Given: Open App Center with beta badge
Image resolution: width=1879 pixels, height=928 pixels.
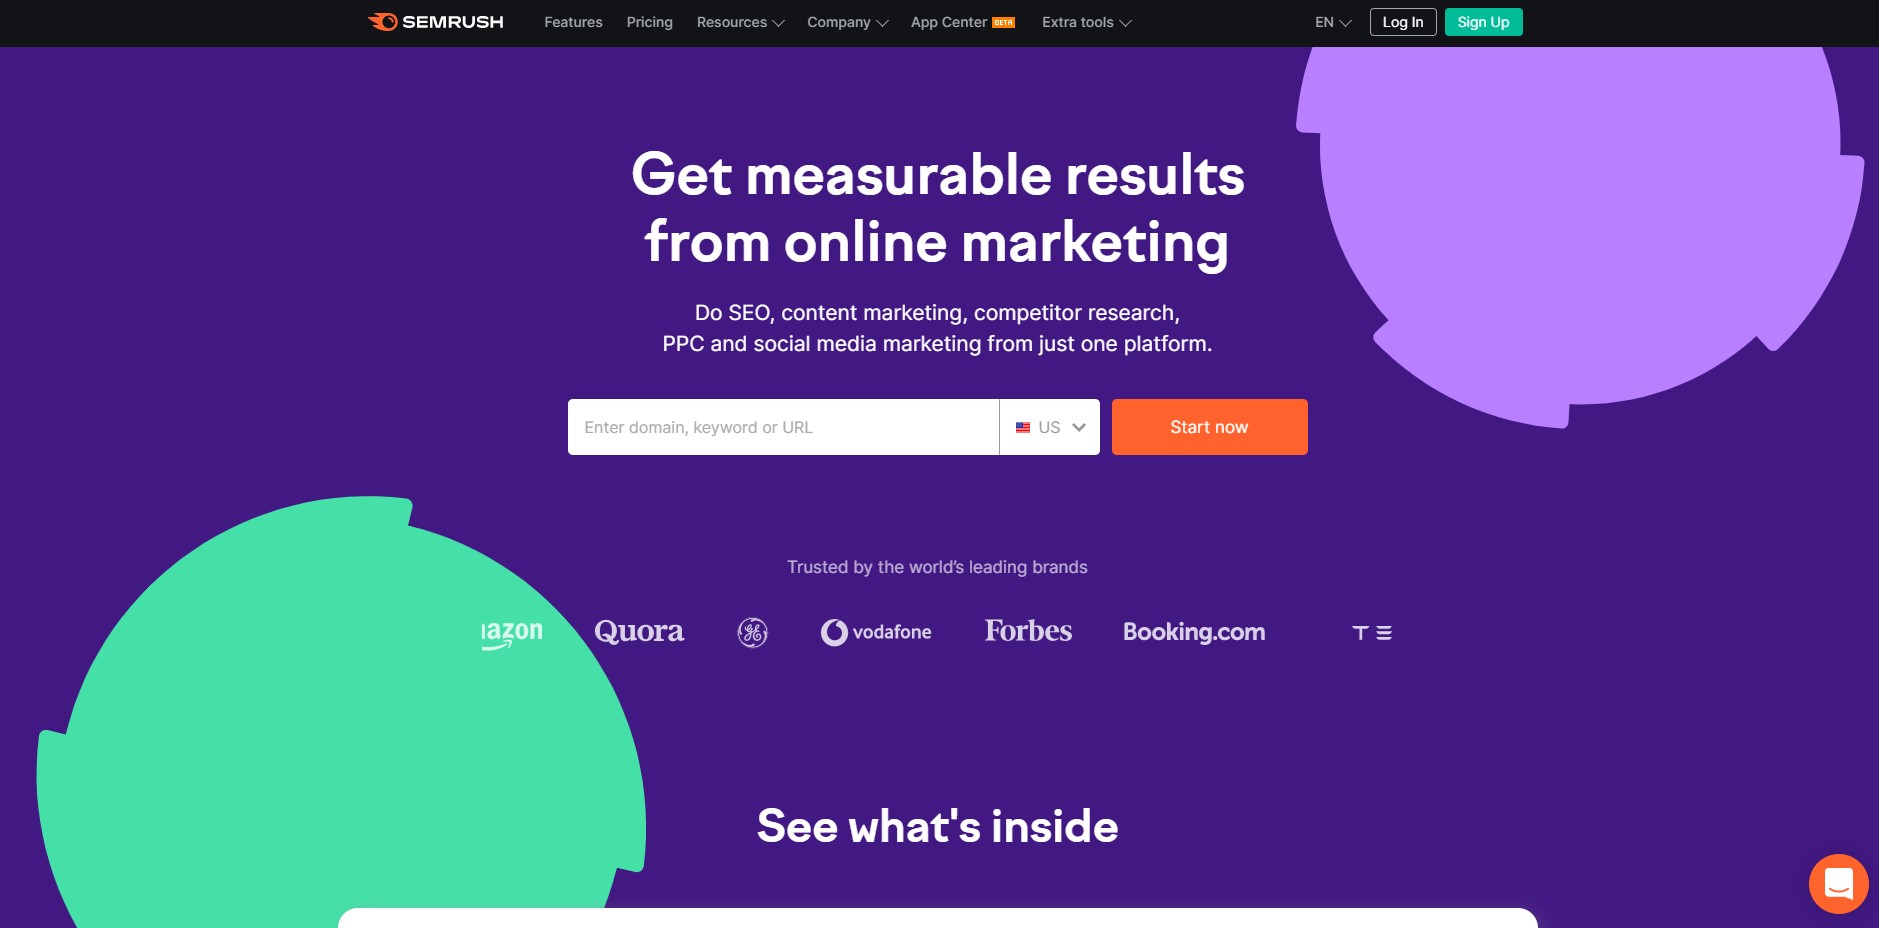Looking at the screenshot, I should tap(962, 22).
